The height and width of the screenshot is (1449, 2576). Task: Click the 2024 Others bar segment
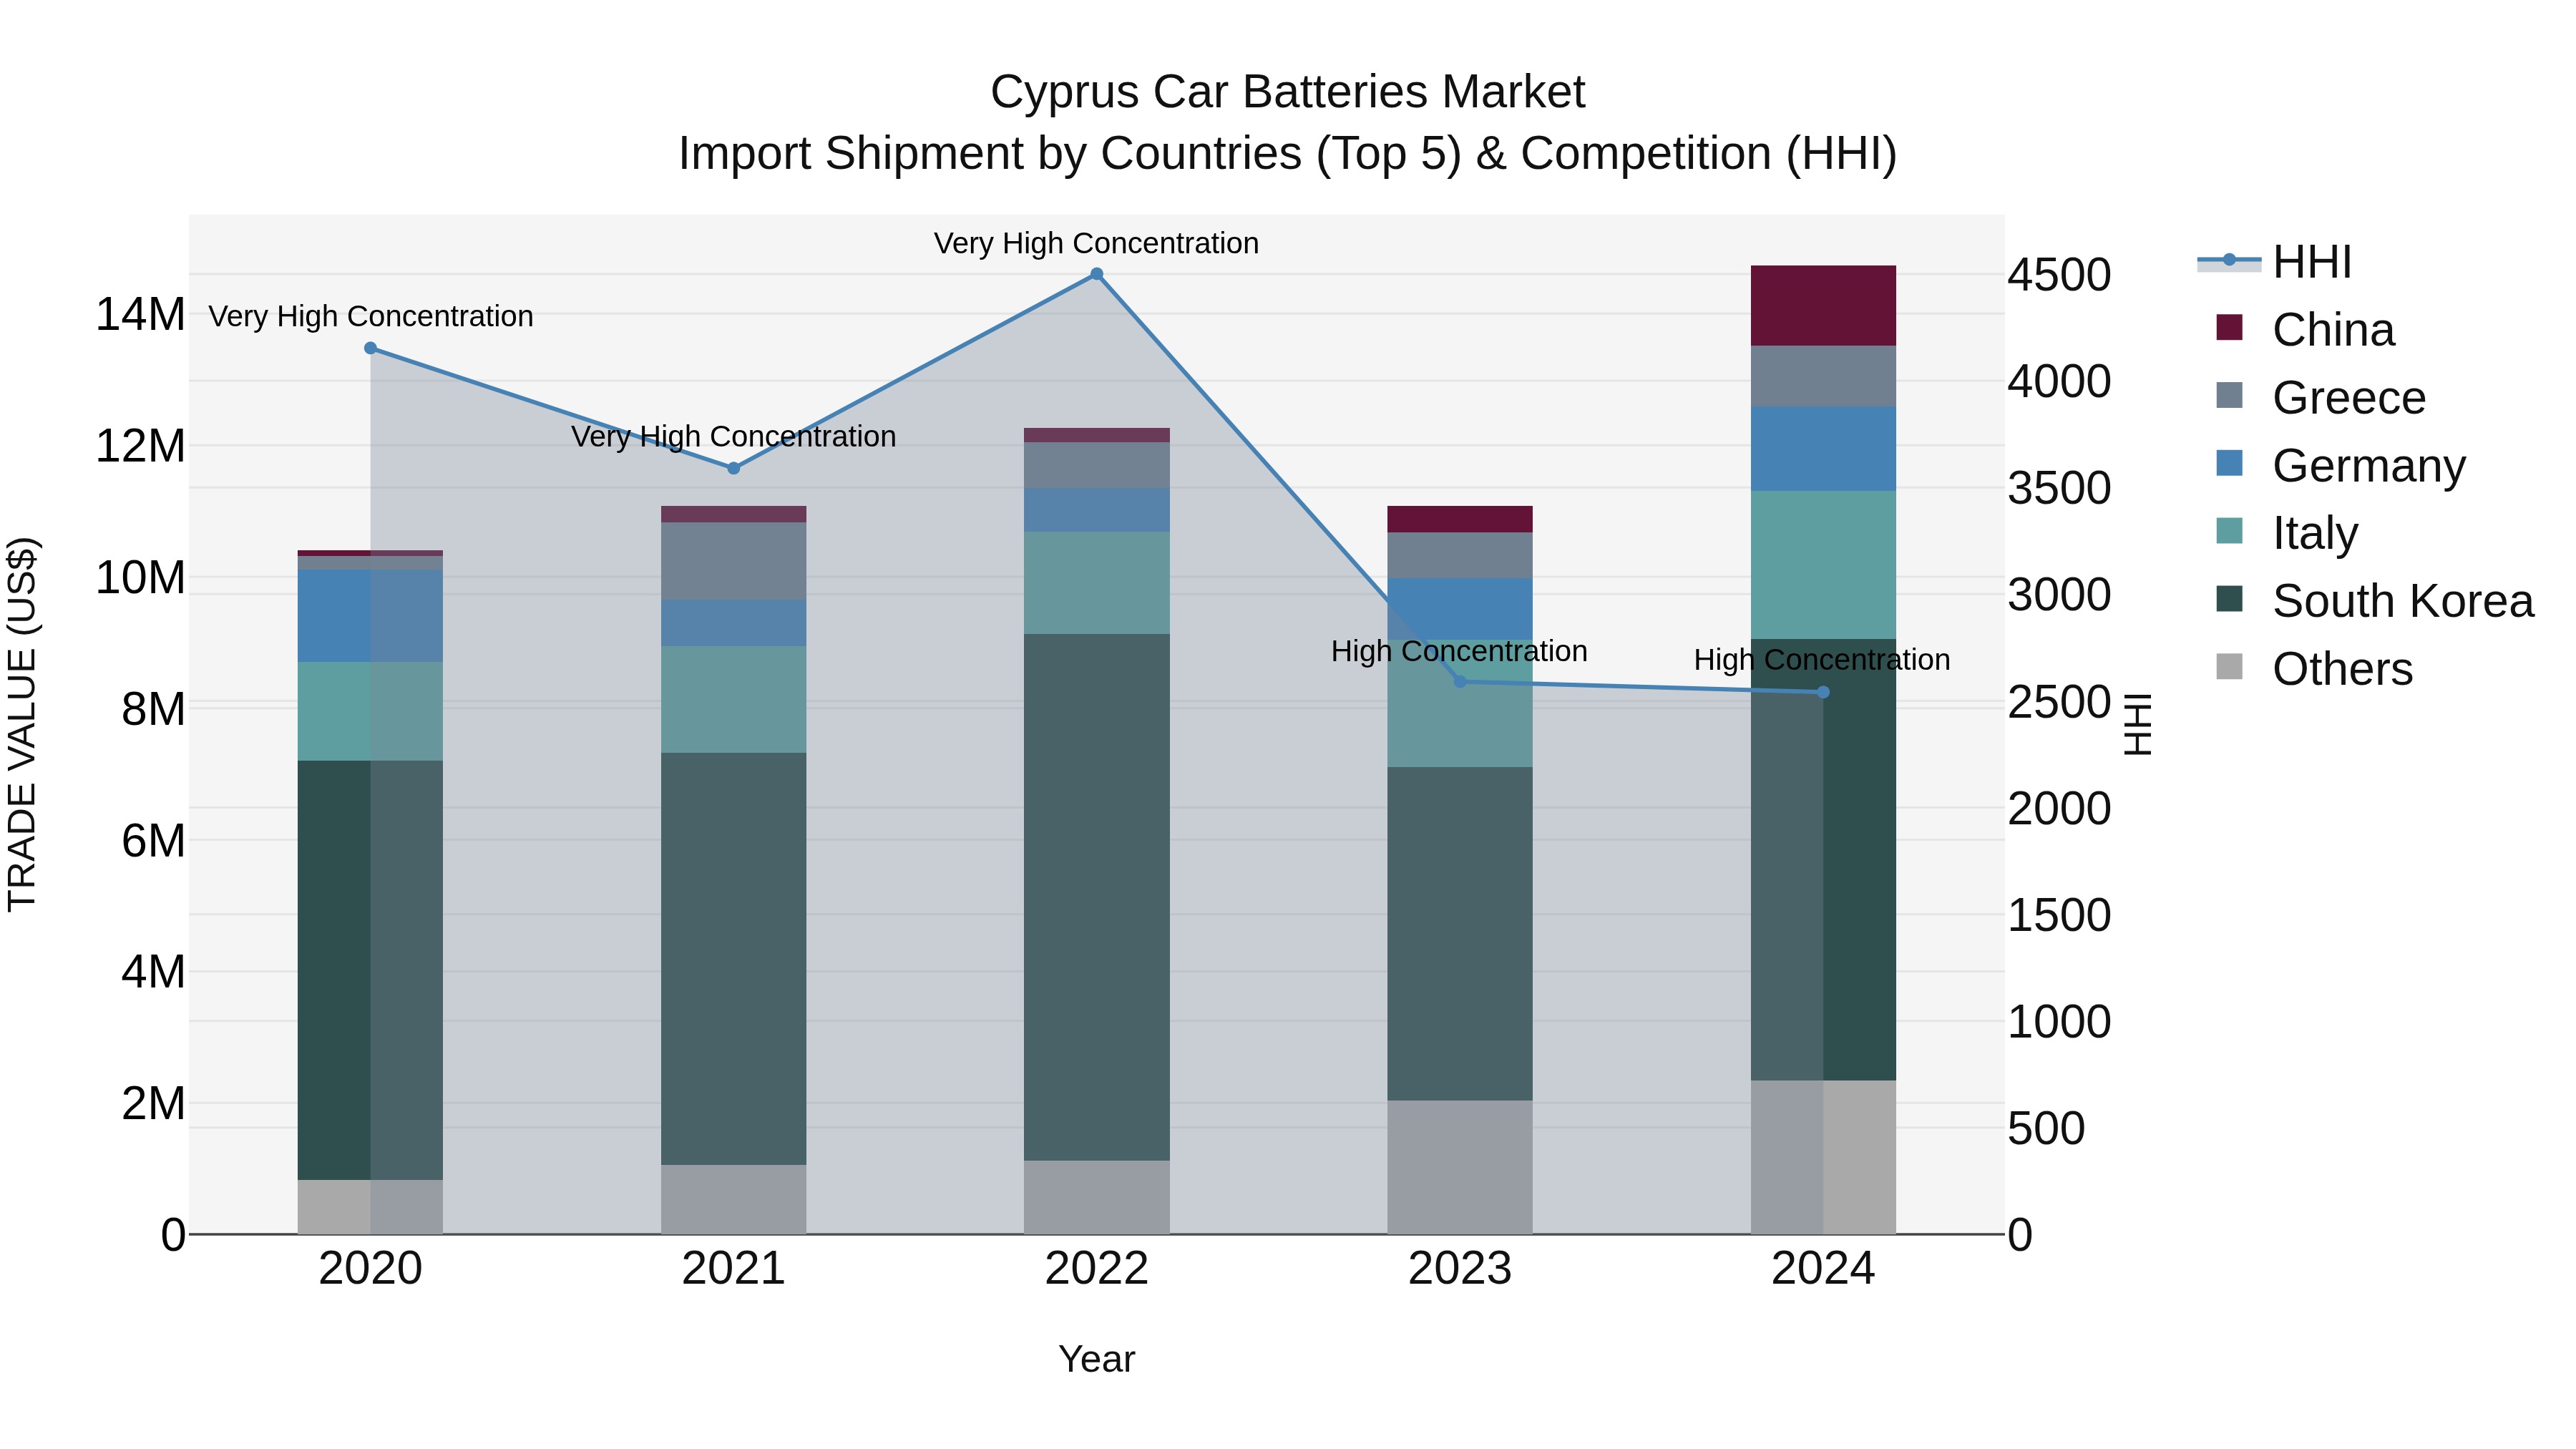1822,1157
